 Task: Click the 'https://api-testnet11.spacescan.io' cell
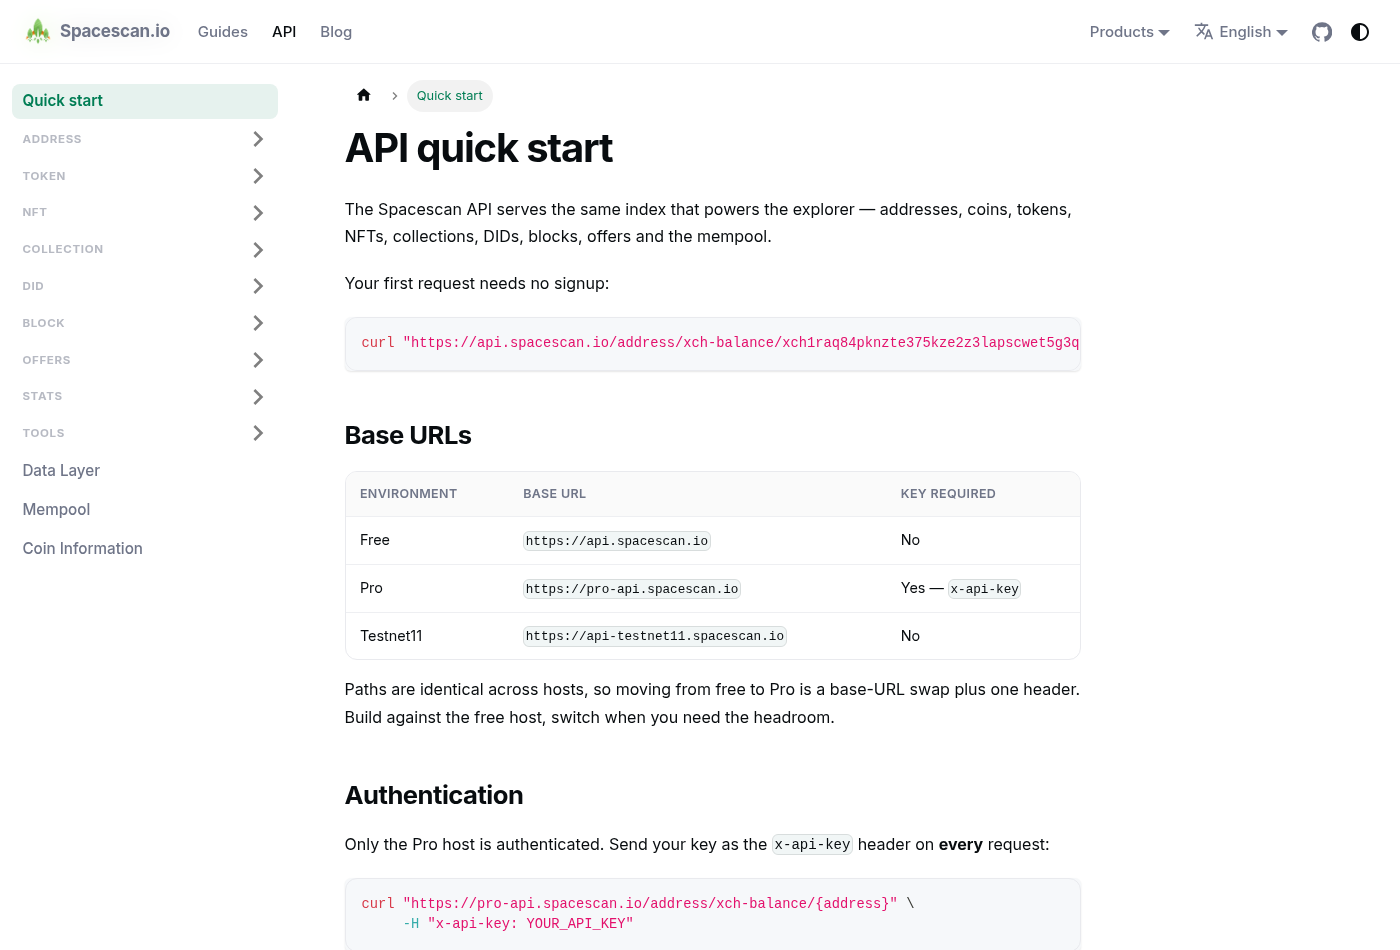655,636
